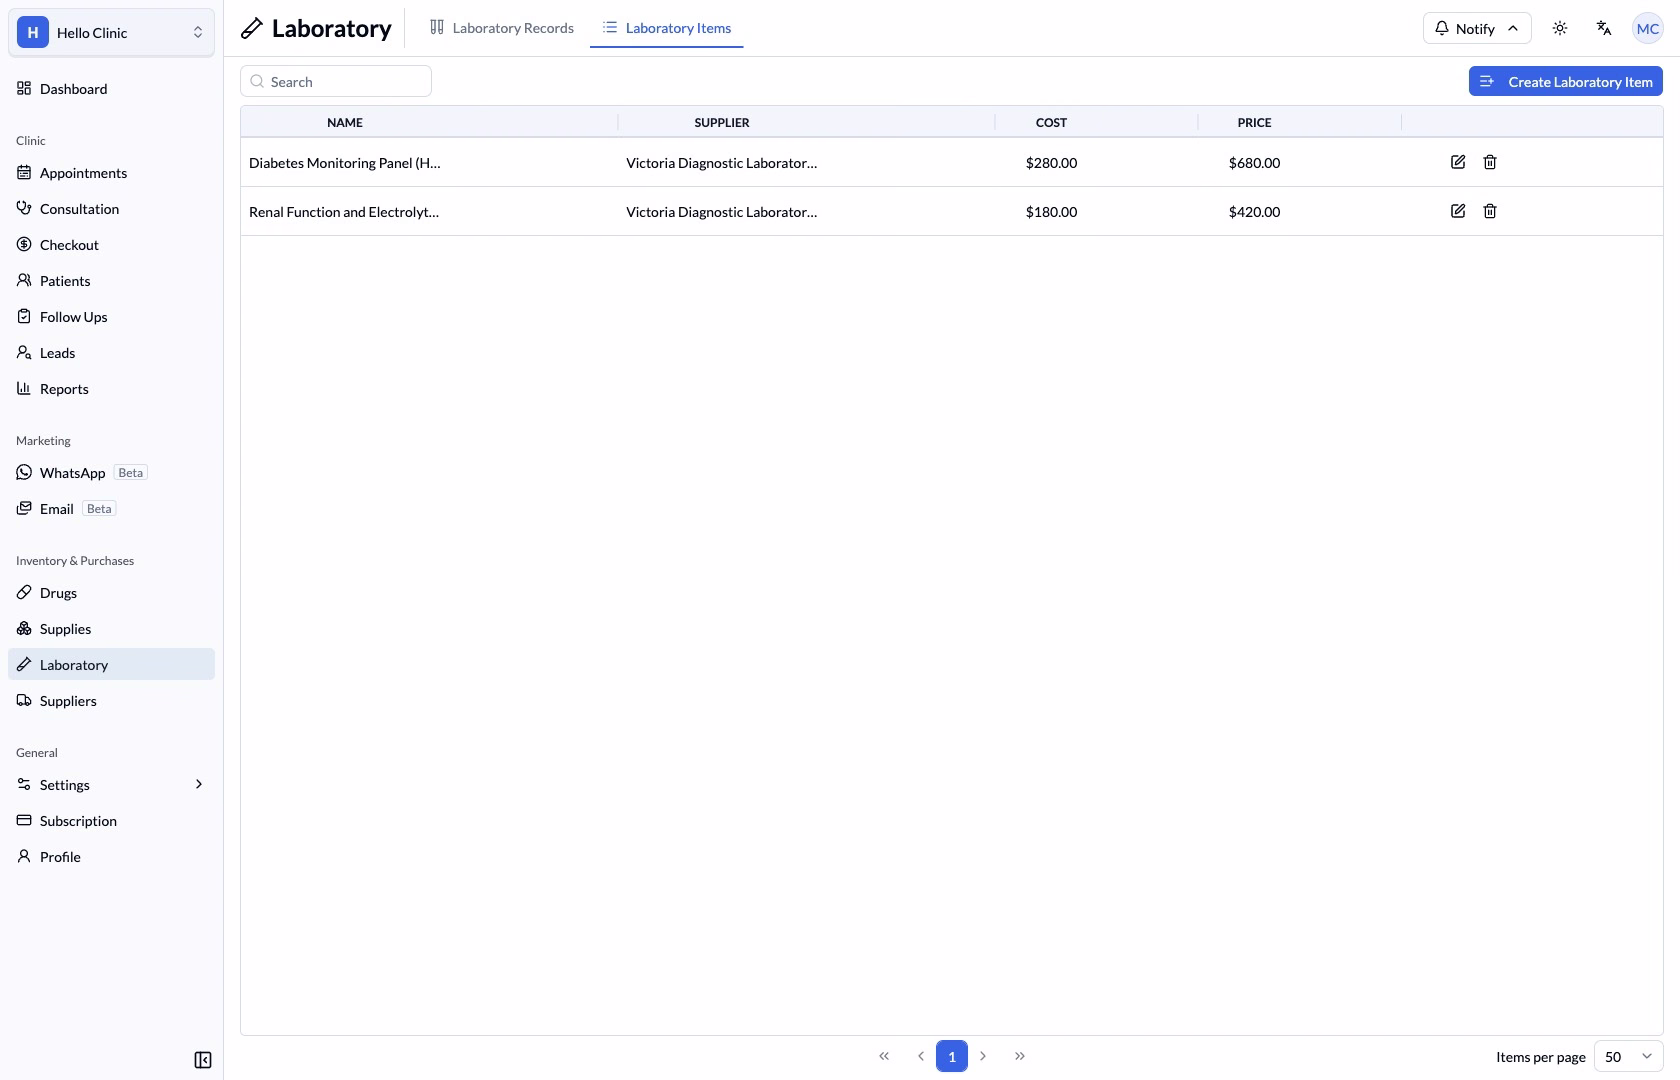This screenshot has width=1680, height=1080.
Task: Switch to the Laboratory Records tab
Action: [502, 28]
